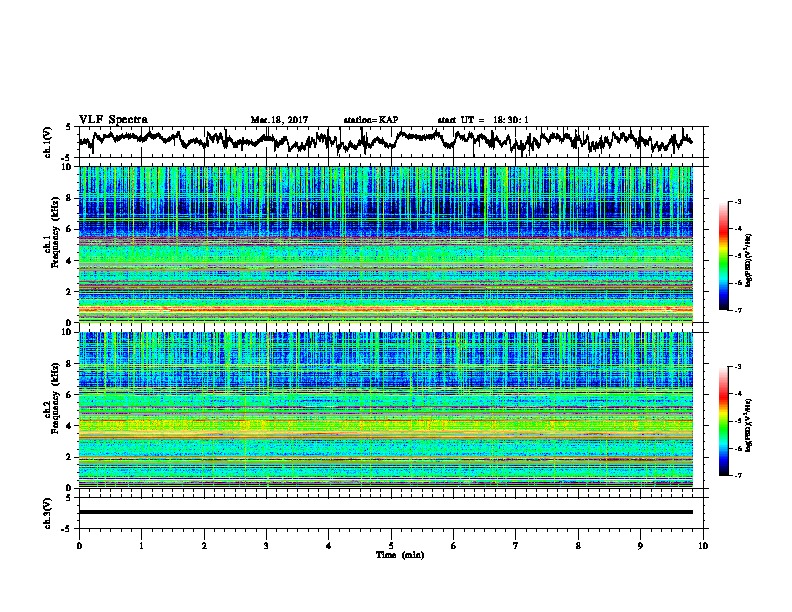Screen dimensions: 792x612
Task: Click inside the ch.2 spectrogram panel
Action: pyautogui.click(x=385, y=410)
